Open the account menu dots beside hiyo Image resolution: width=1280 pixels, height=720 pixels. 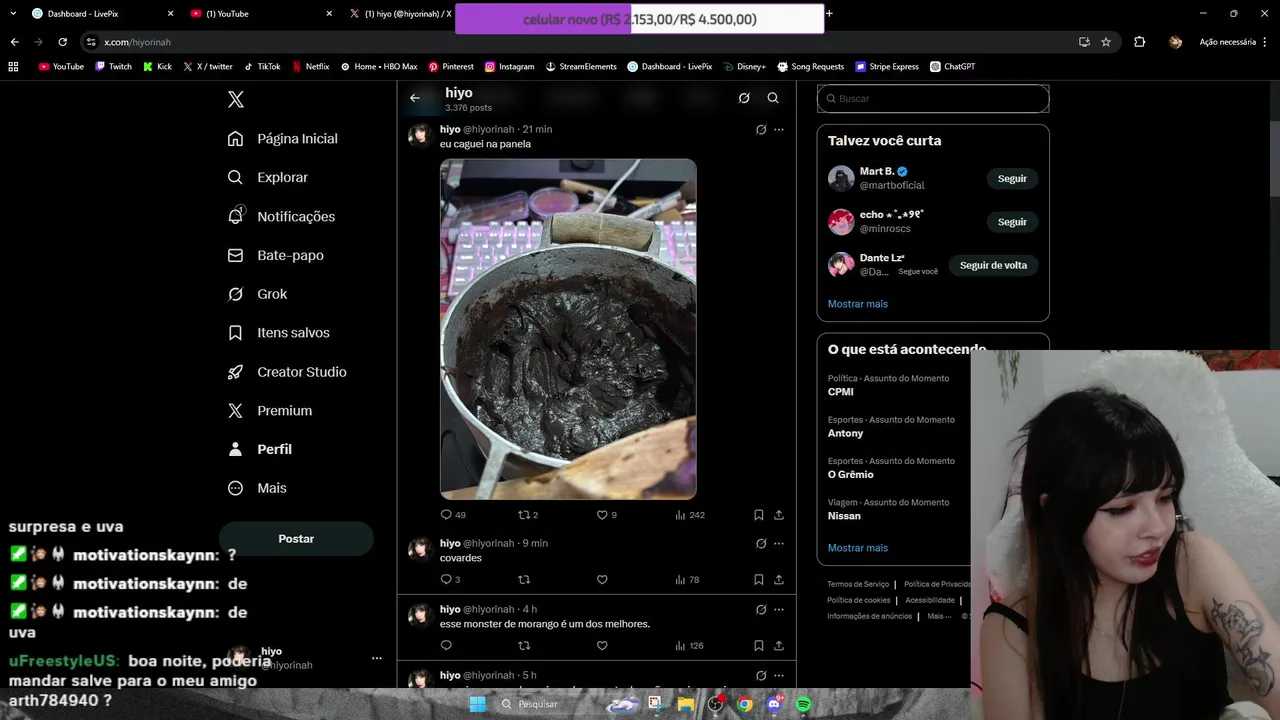377,658
